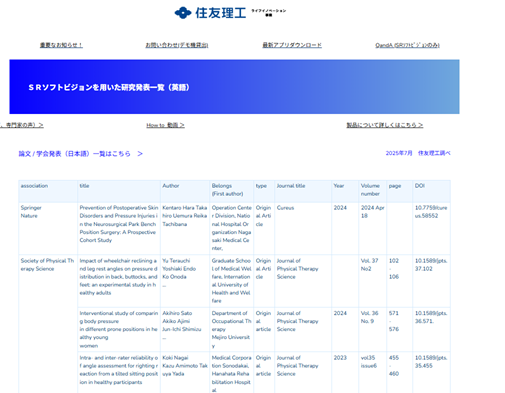The image size is (505, 393).
Task: Click the 'DOI' column header
Action: click(x=432, y=191)
